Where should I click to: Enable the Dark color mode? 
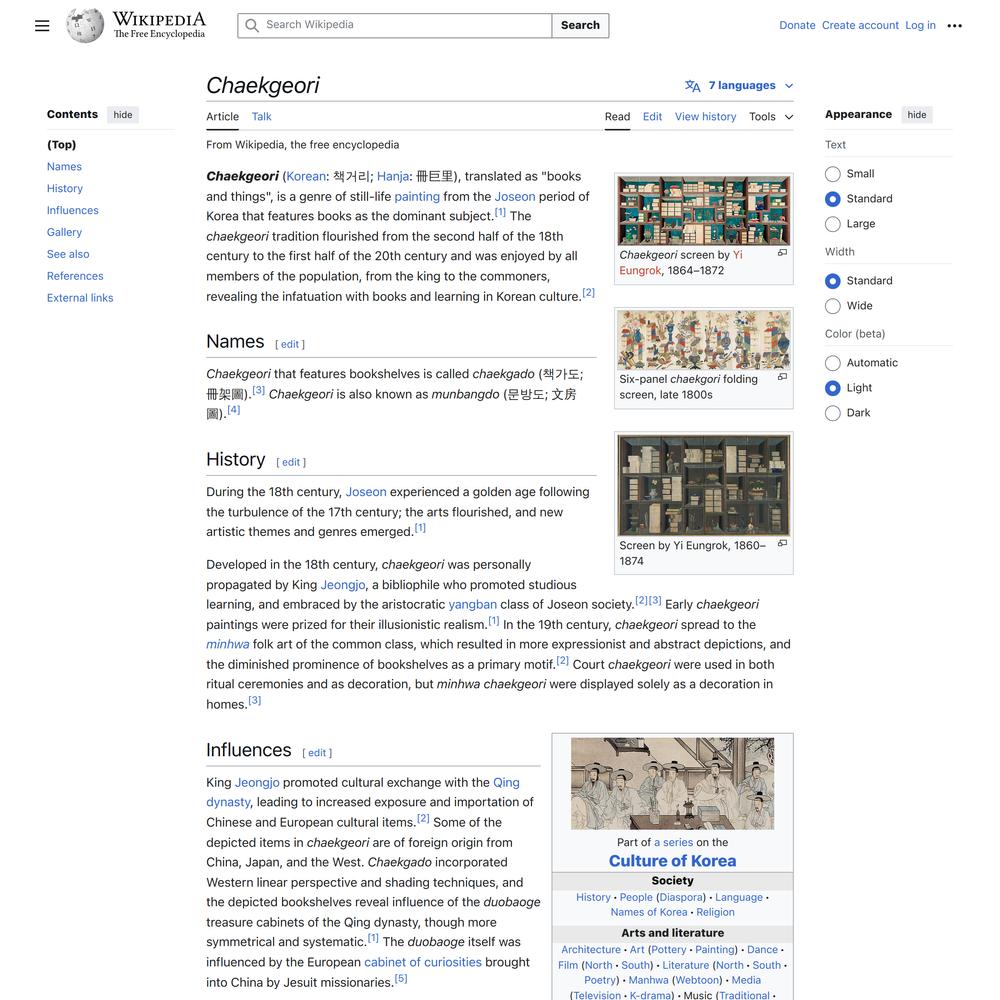[833, 413]
